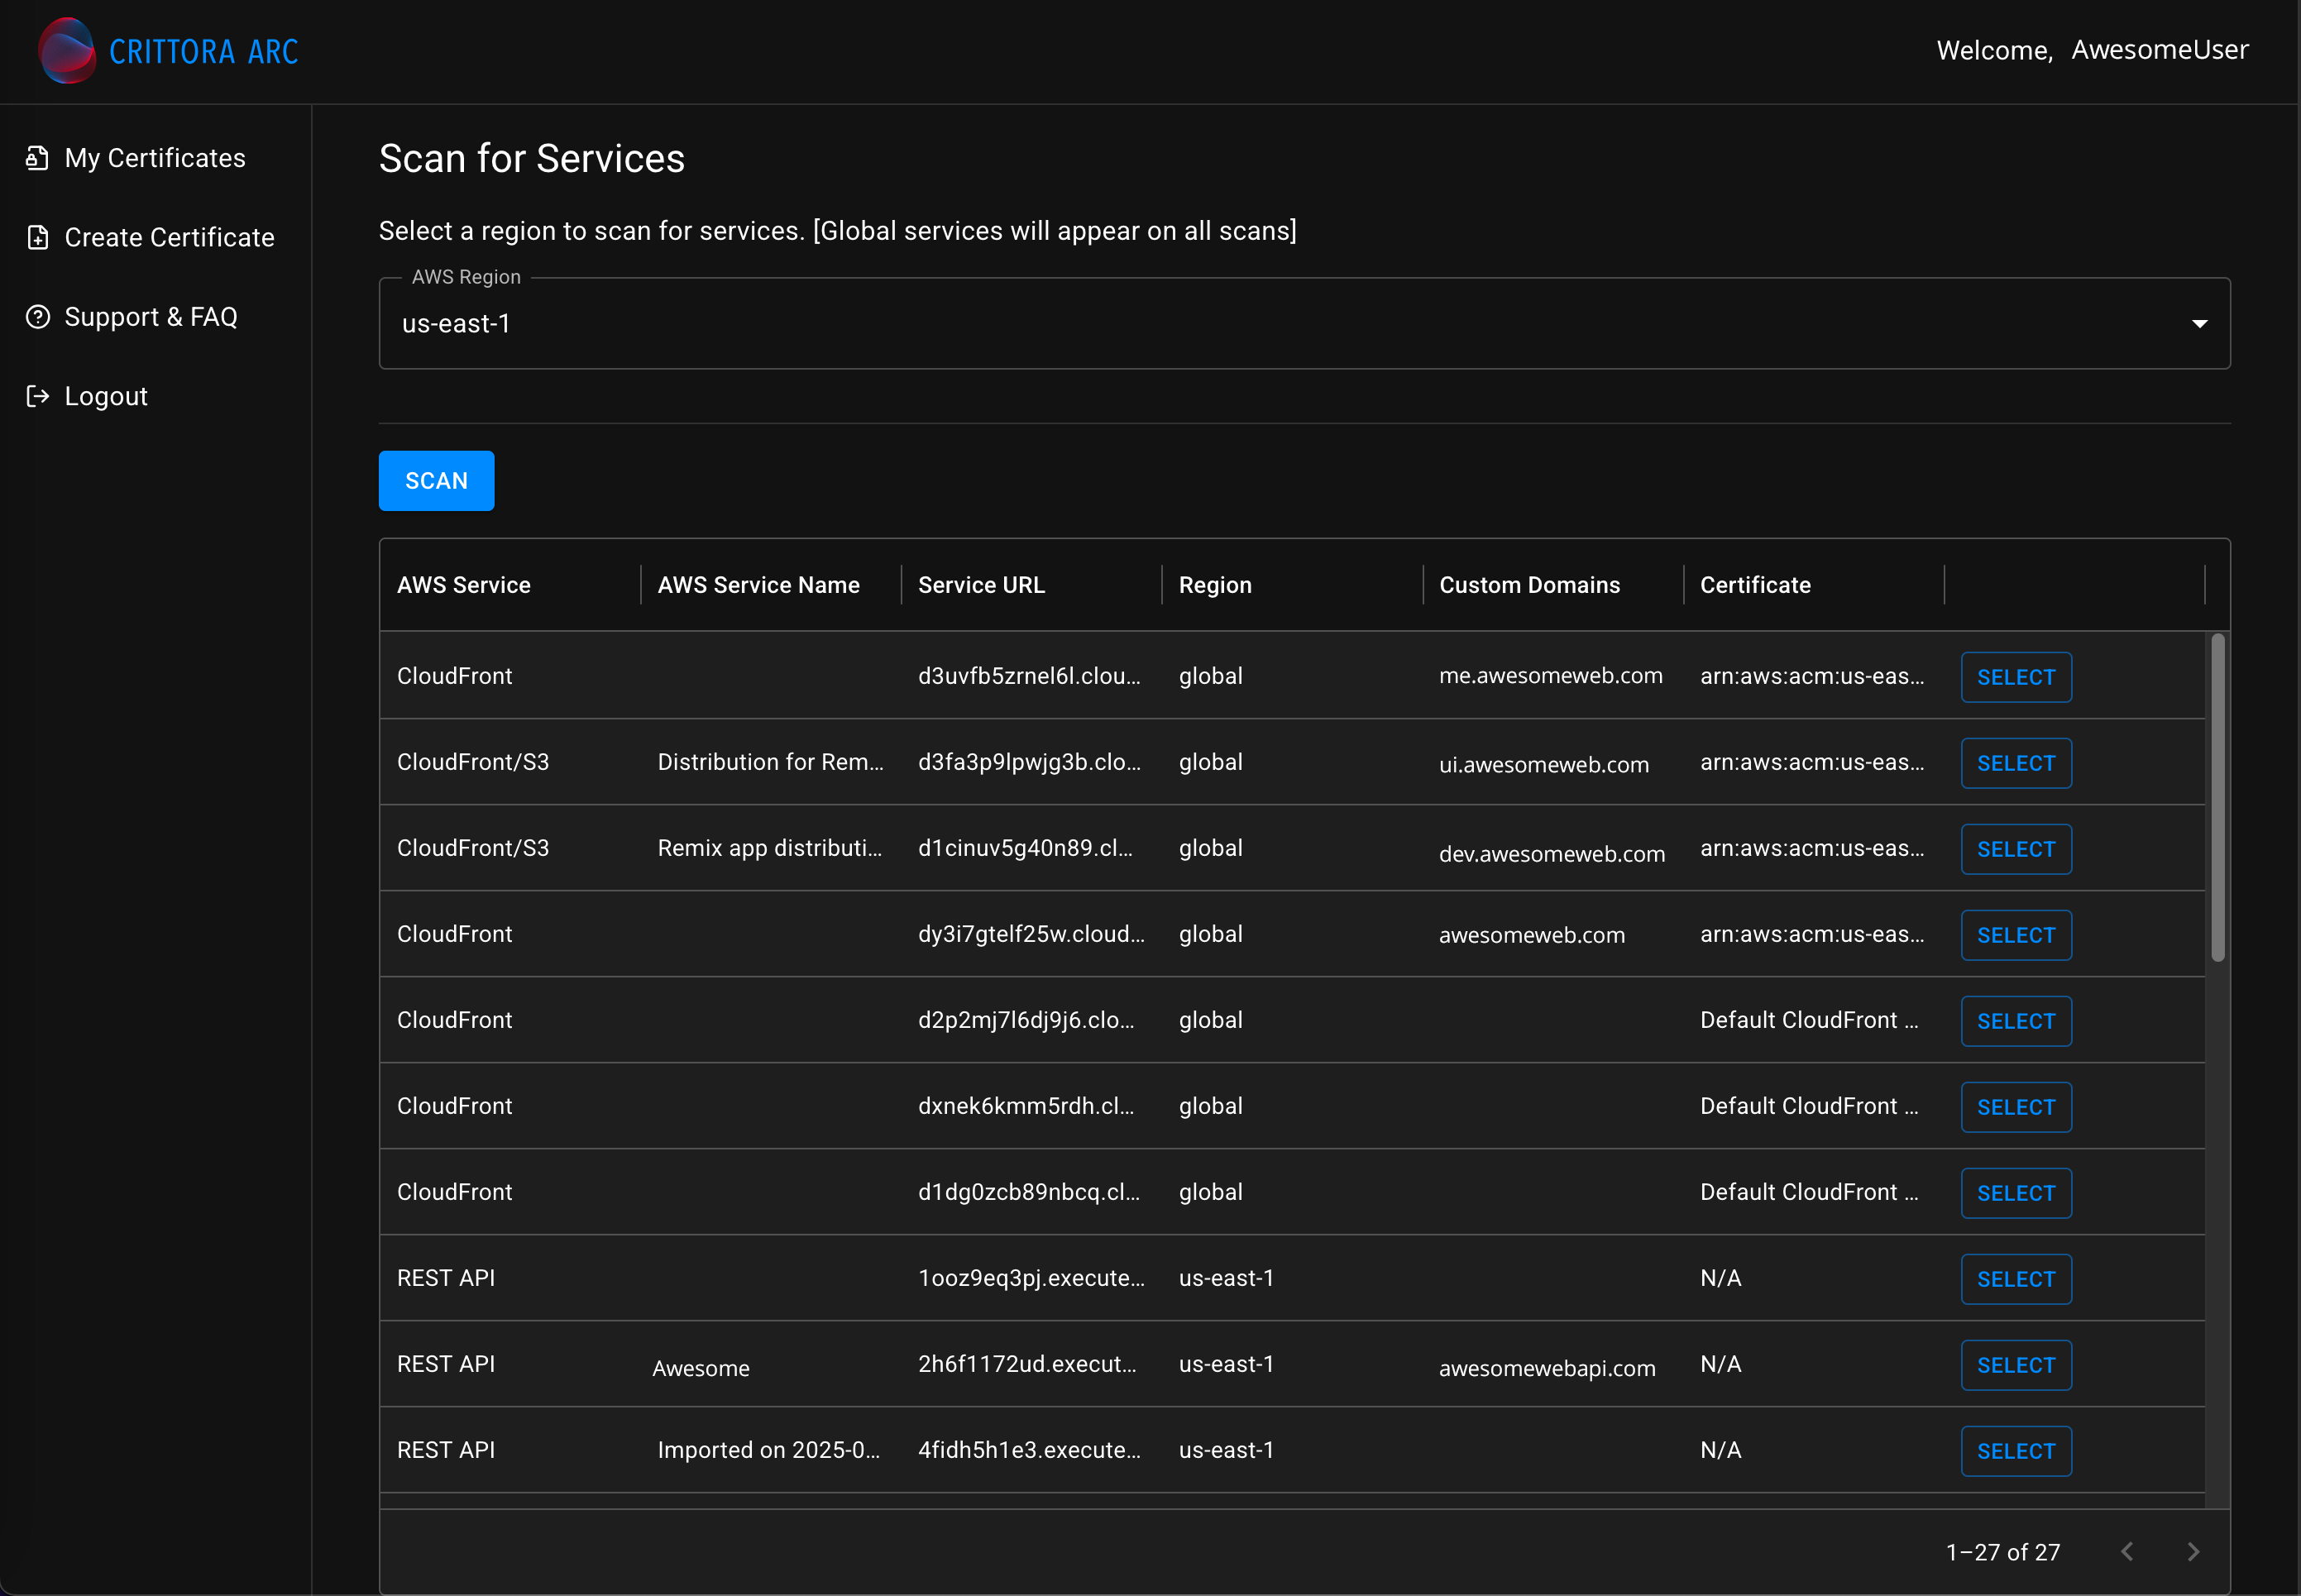Click the '1–27 of 27' pagination text
Viewport: 2301px width, 1596px height.
tap(2003, 1552)
